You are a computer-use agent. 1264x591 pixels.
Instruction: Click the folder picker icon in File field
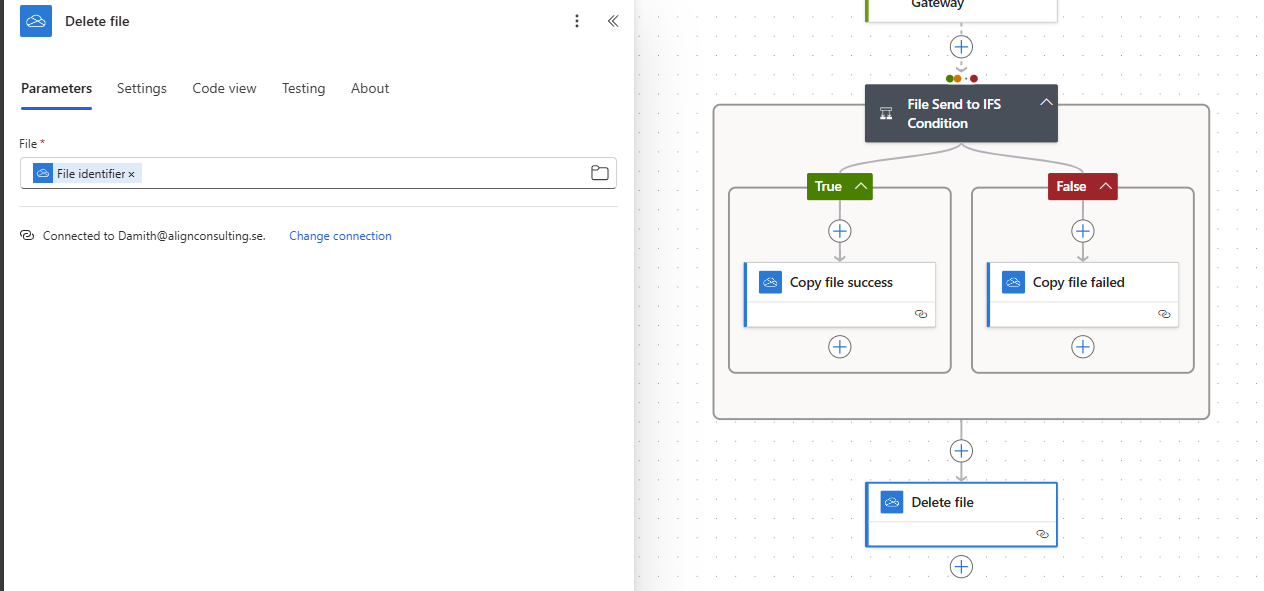(x=599, y=173)
